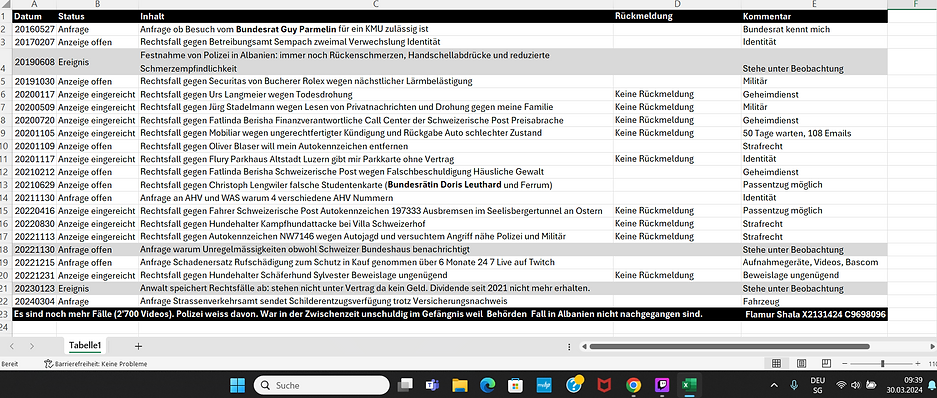Click horizontal scrollbar left arrow
Viewport: 937px width, 398px height.
[x=584, y=346]
